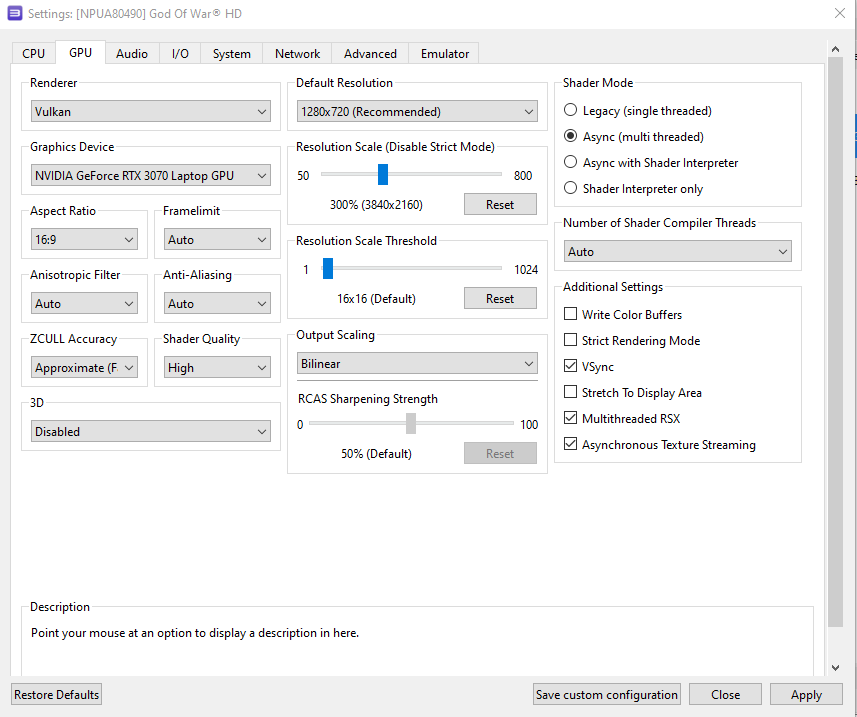Image resolution: width=857 pixels, height=717 pixels.
Task: Choose Async with Shader Interpreter
Action: coord(571,163)
